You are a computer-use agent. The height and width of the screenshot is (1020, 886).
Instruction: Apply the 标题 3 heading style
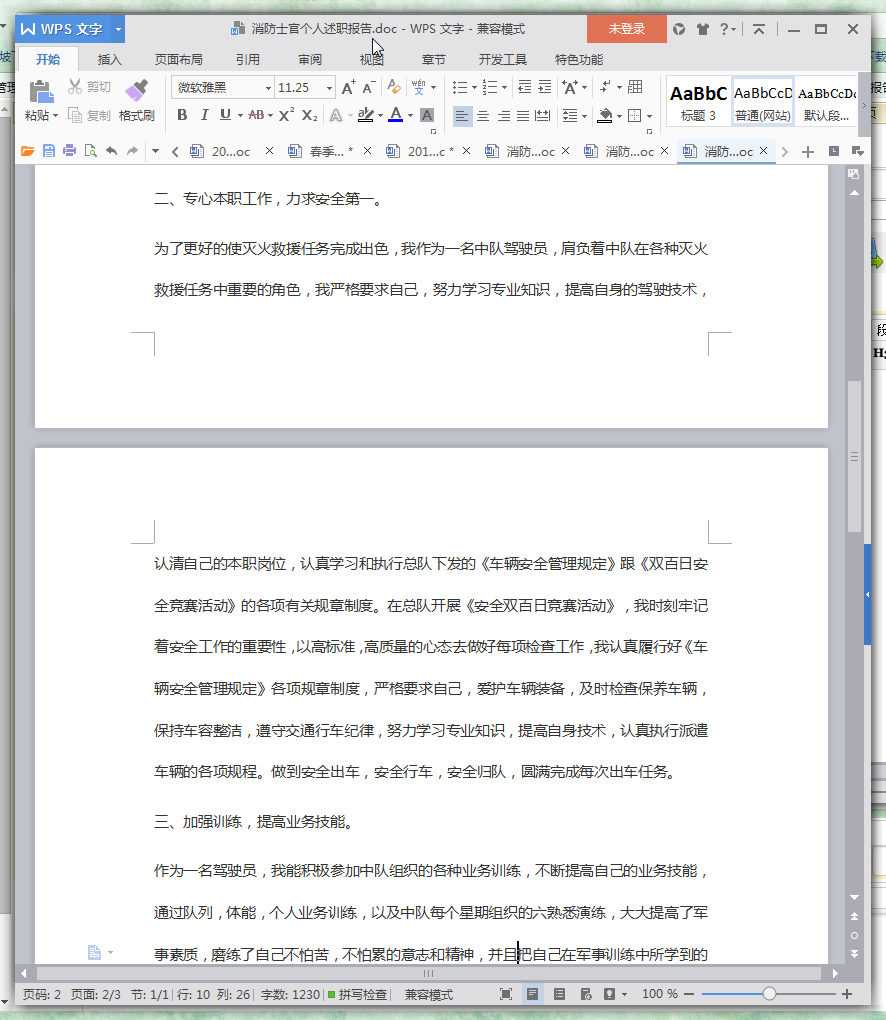pos(698,102)
